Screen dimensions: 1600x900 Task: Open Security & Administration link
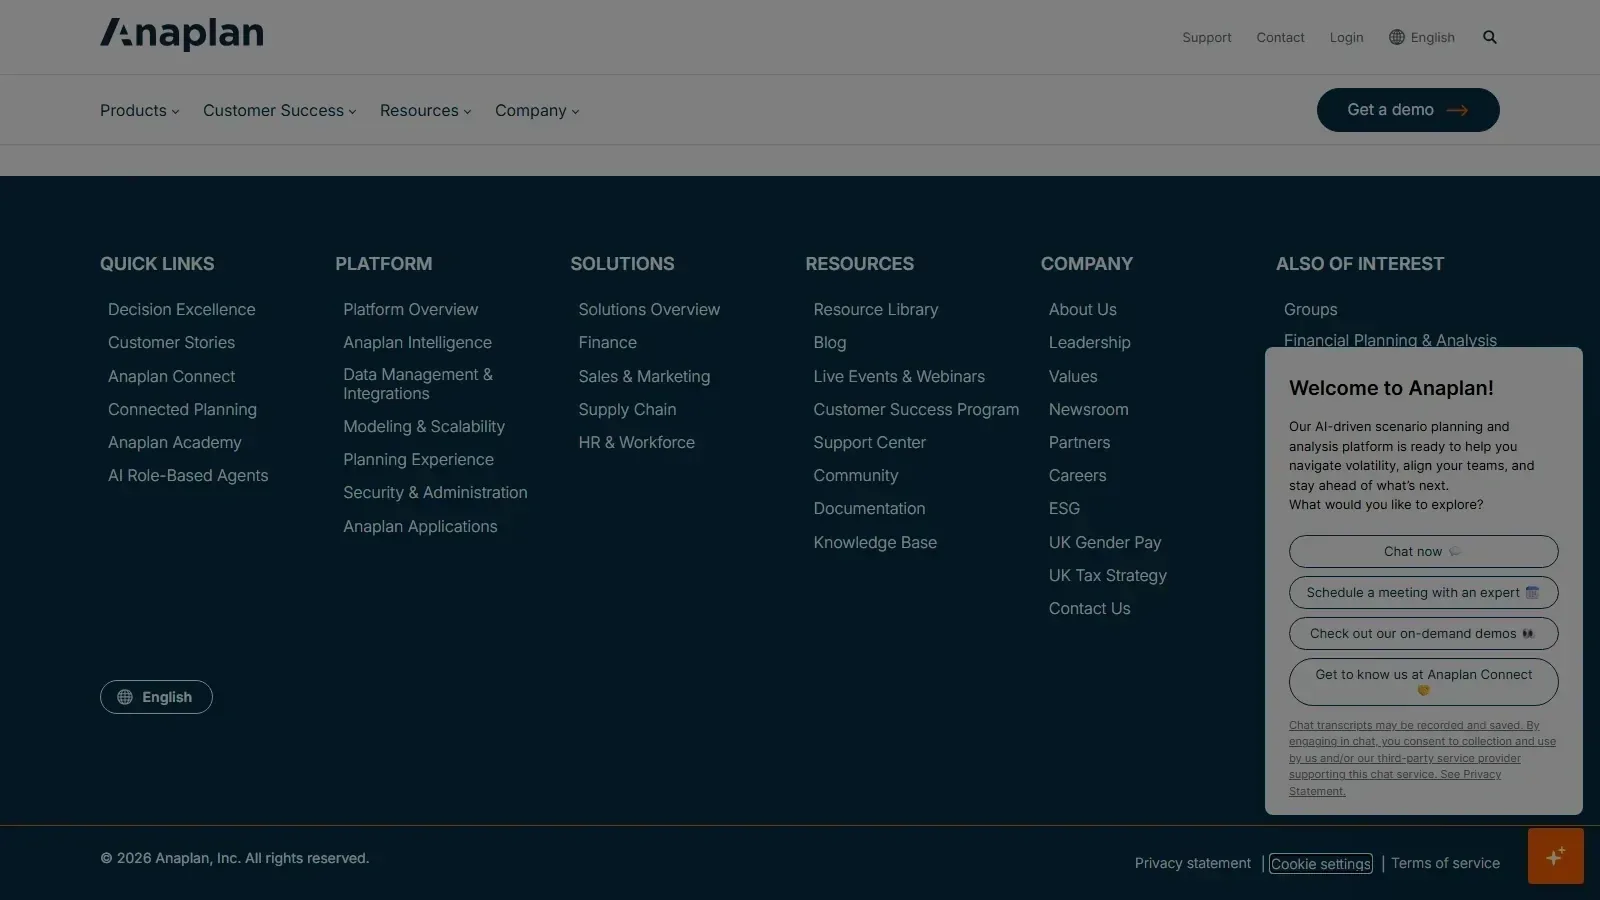[x=435, y=493]
